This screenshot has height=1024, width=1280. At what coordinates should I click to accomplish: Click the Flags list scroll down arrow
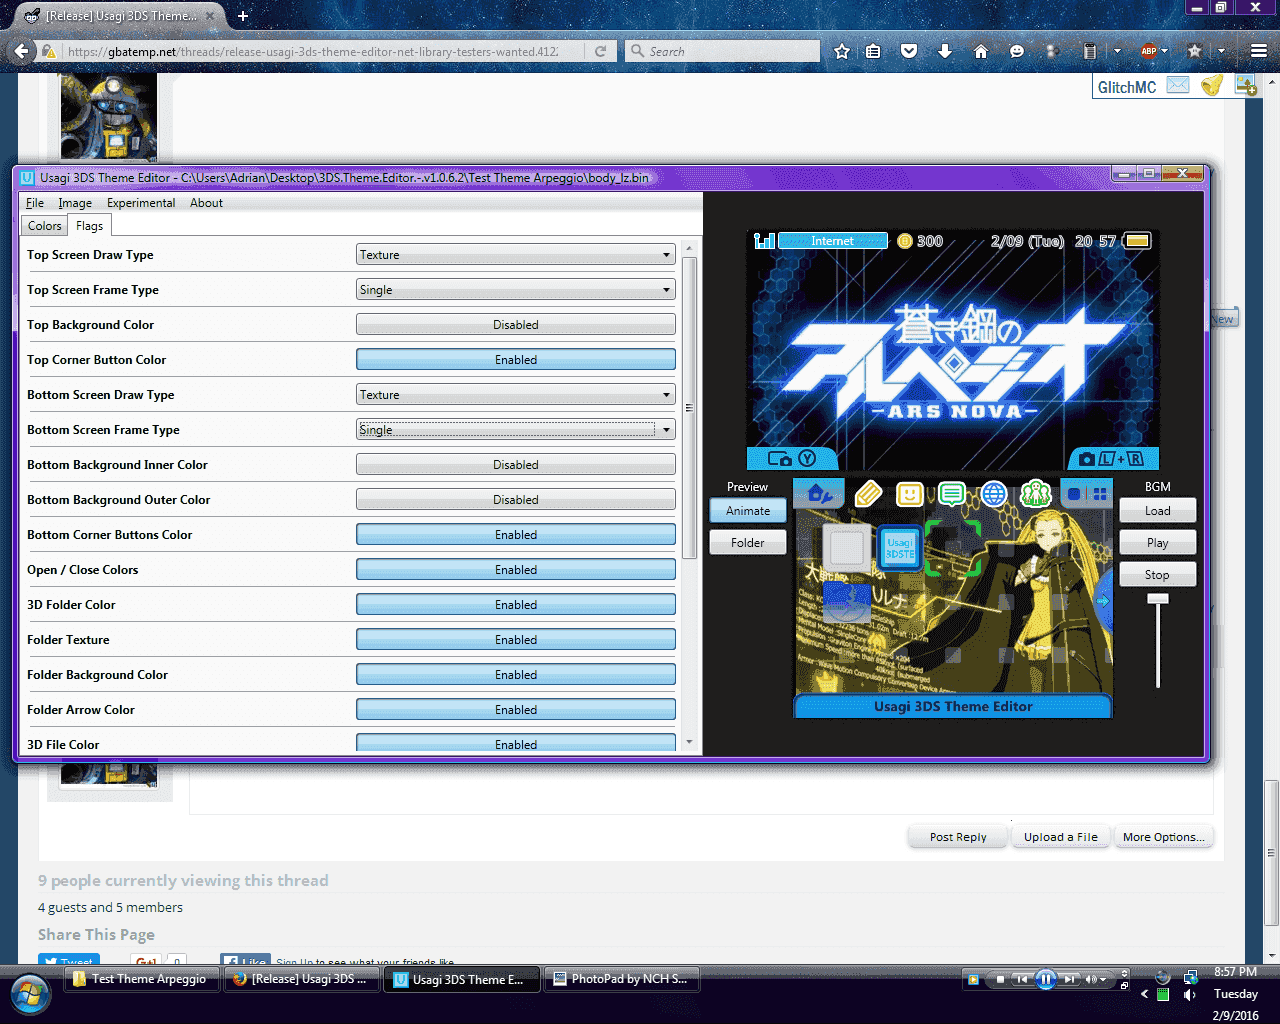click(x=688, y=743)
